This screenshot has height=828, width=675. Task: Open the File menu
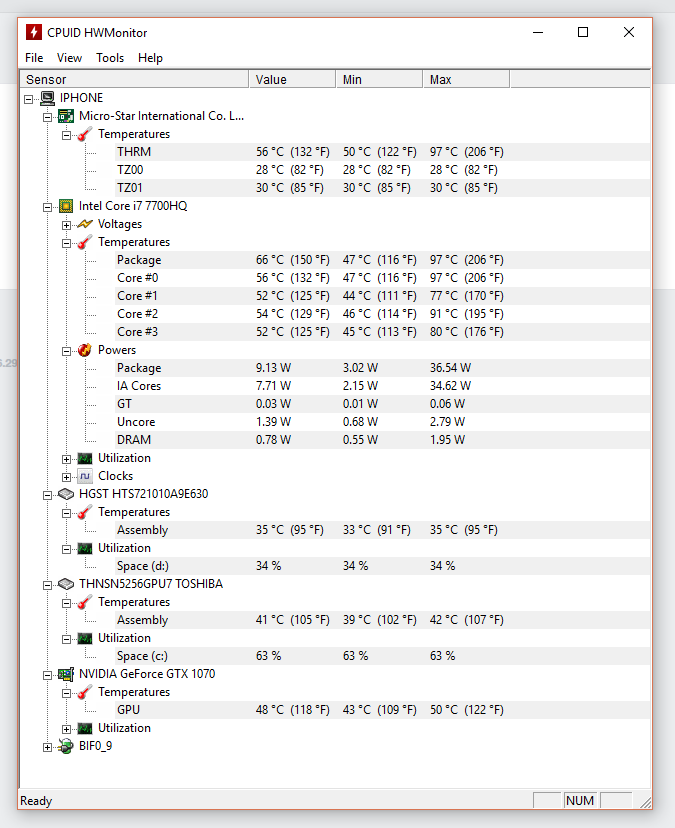34,58
